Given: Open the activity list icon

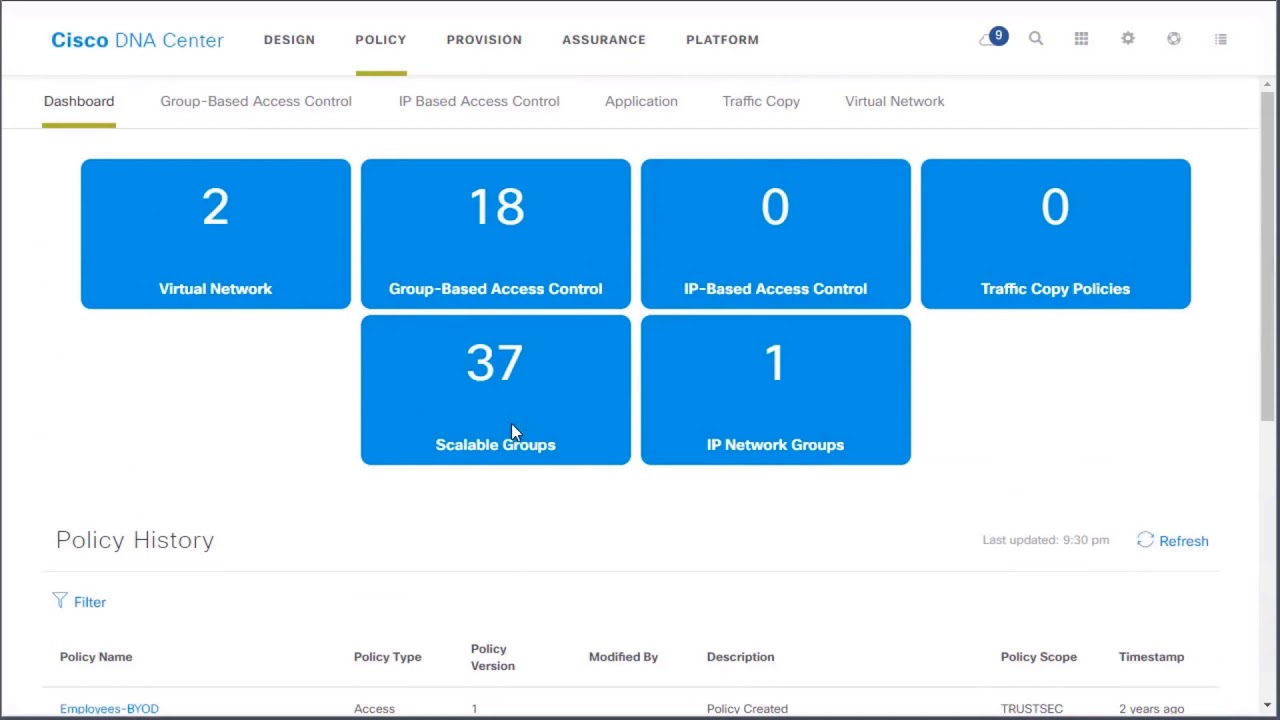Looking at the screenshot, I should pyautogui.click(x=1221, y=39).
